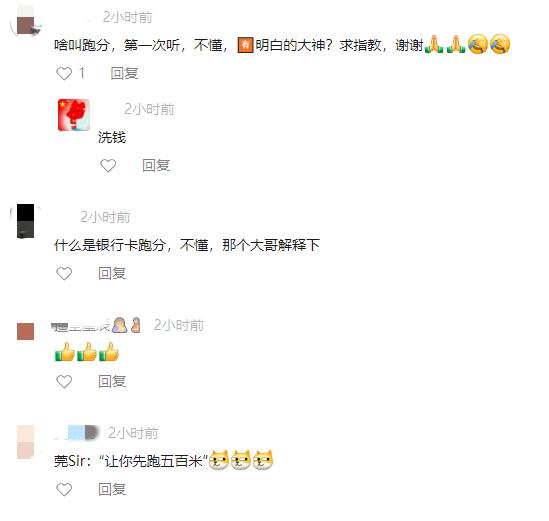Image resolution: width=549 pixels, height=521 pixels.
Task: Like the three thumbs-up emoji comment
Action: (x=64, y=382)
